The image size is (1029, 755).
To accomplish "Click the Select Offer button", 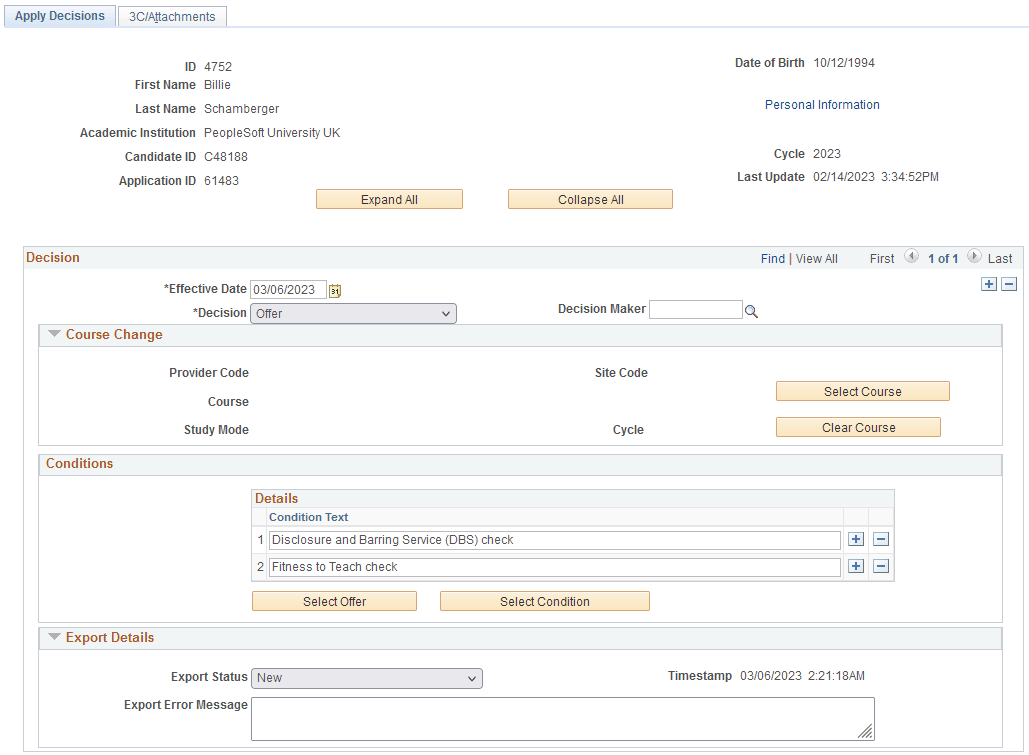I will (334, 601).
